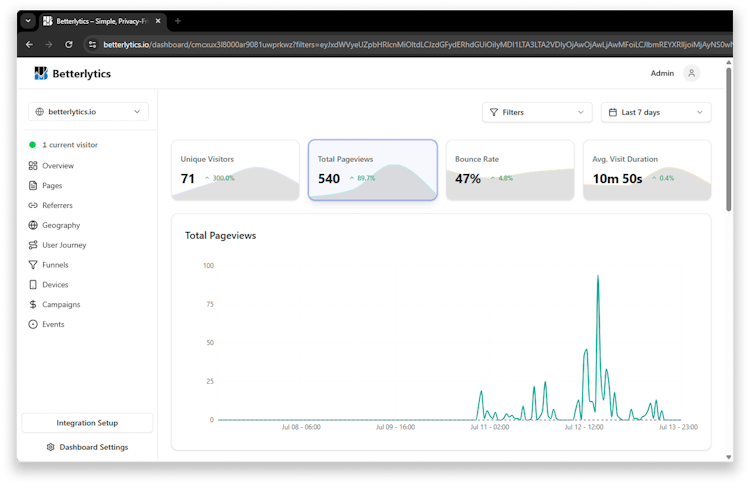Image resolution: width=750 pixels, height=485 pixels.
Task: Click the Betterlytics brand name
Action: tap(81, 74)
